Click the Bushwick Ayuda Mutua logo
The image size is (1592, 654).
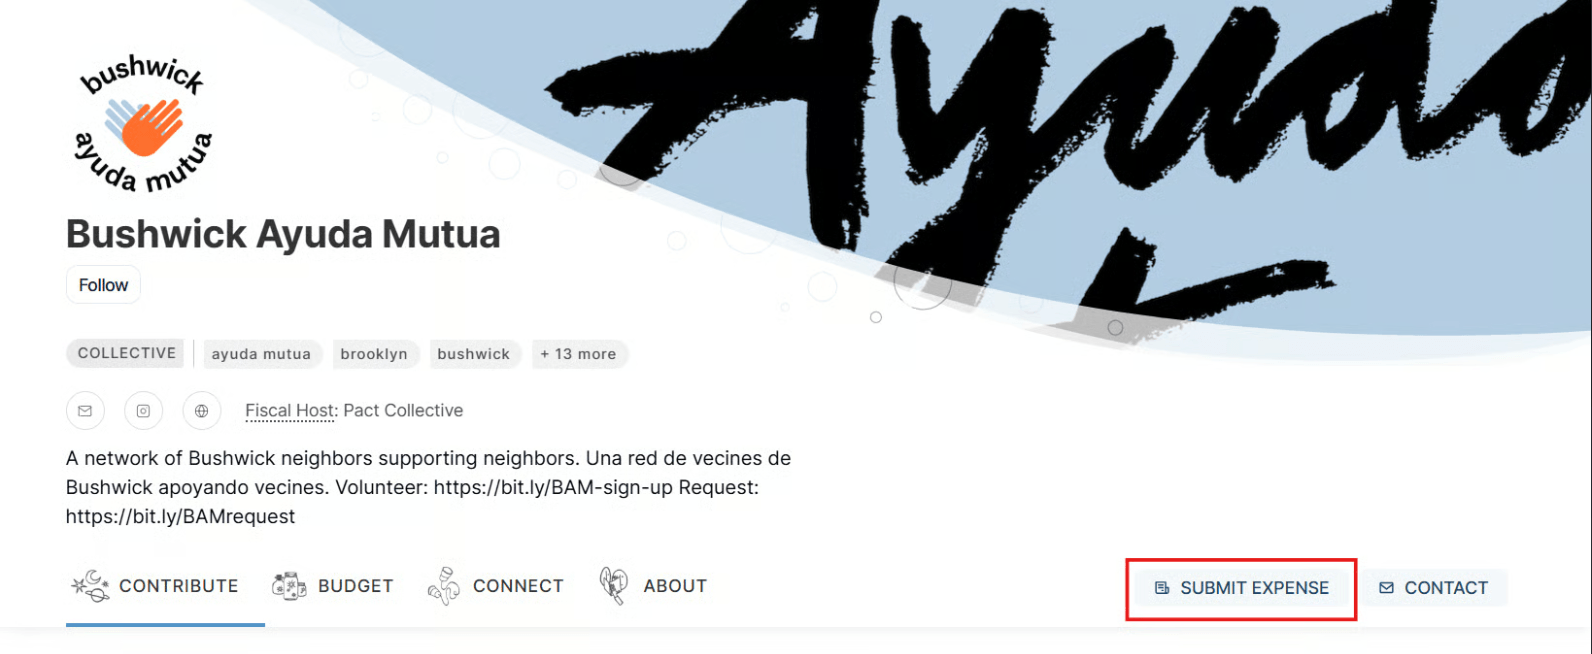[144, 124]
